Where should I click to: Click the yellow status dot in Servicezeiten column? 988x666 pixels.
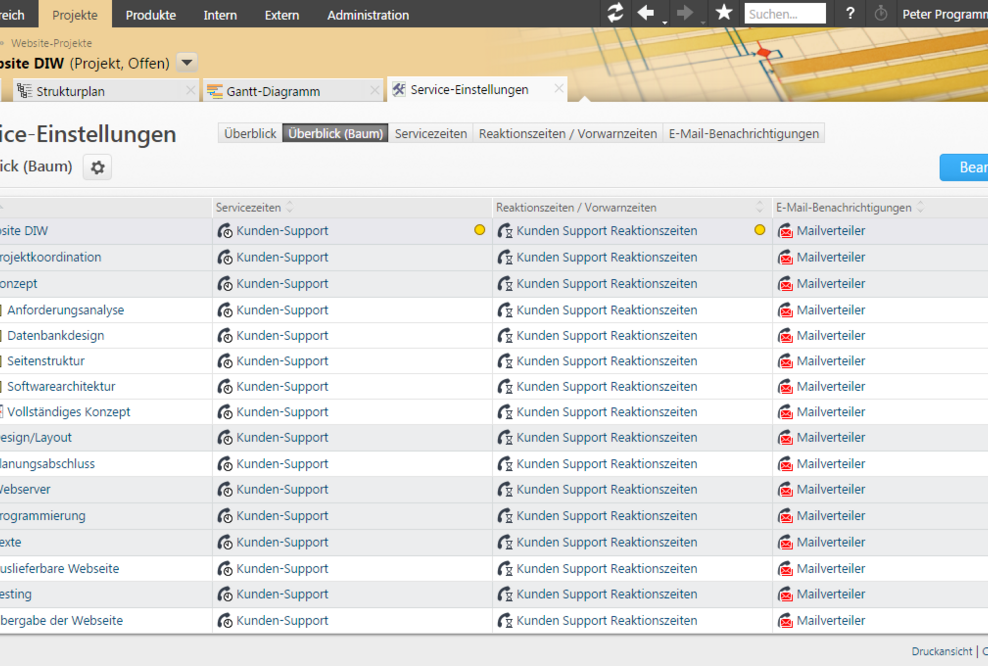pyautogui.click(x=480, y=230)
